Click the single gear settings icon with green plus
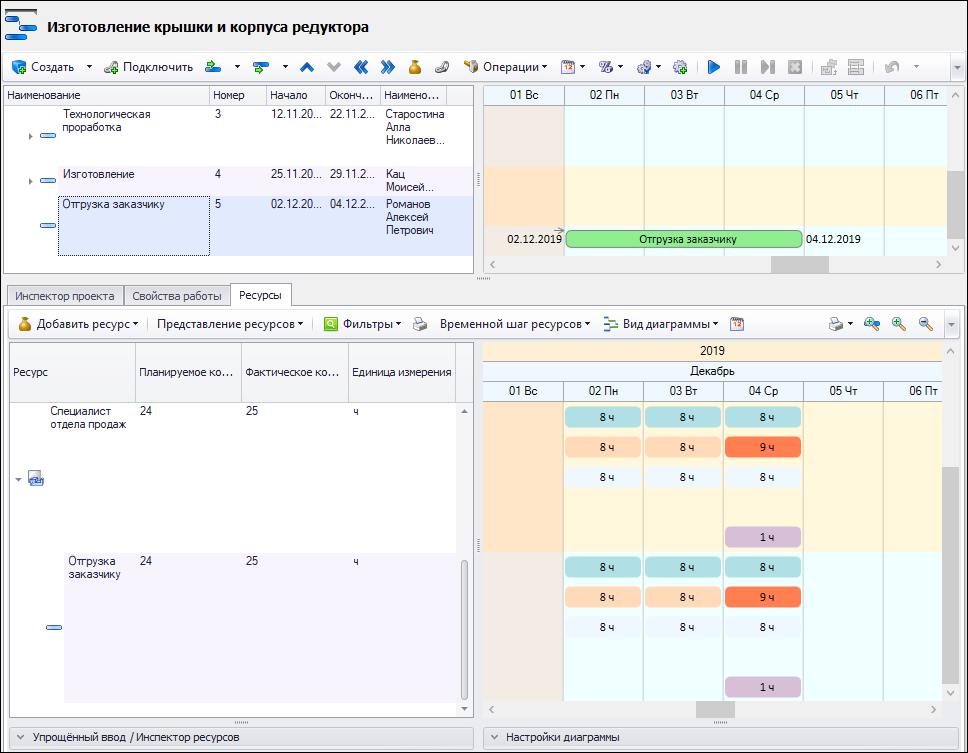The image size is (968, 753). coord(680,67)
